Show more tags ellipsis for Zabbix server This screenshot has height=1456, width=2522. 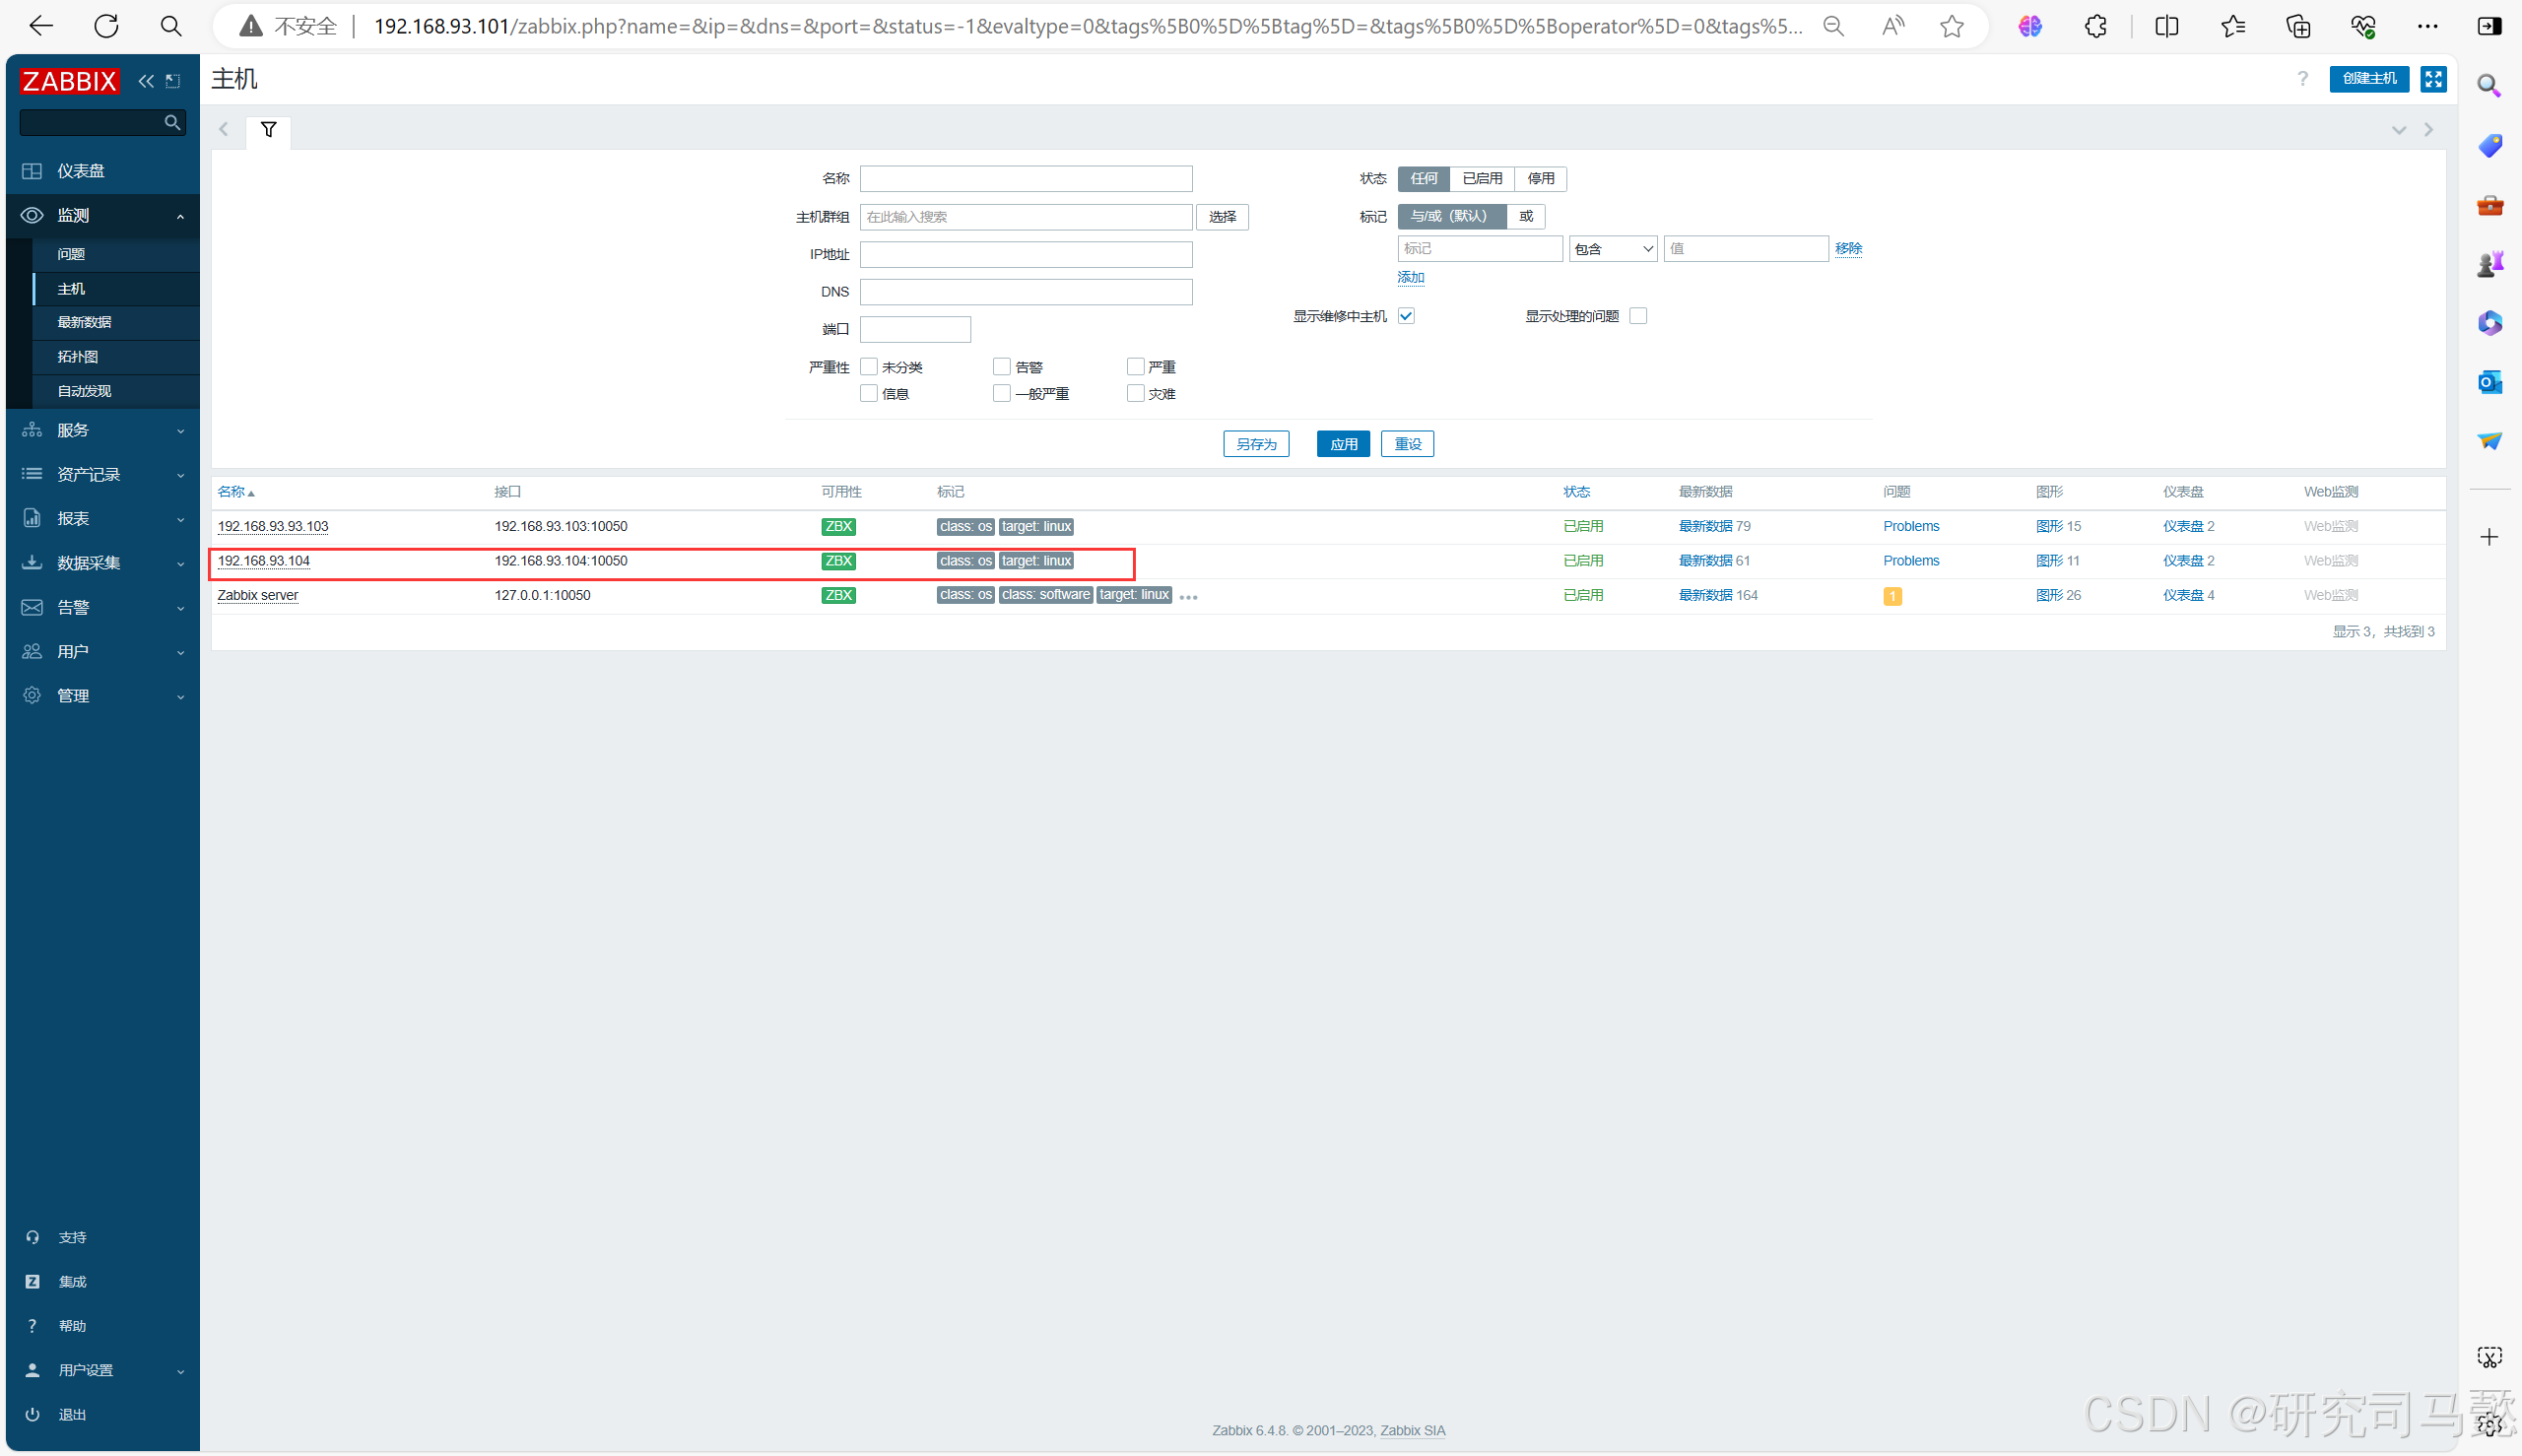click(1188, 597)
